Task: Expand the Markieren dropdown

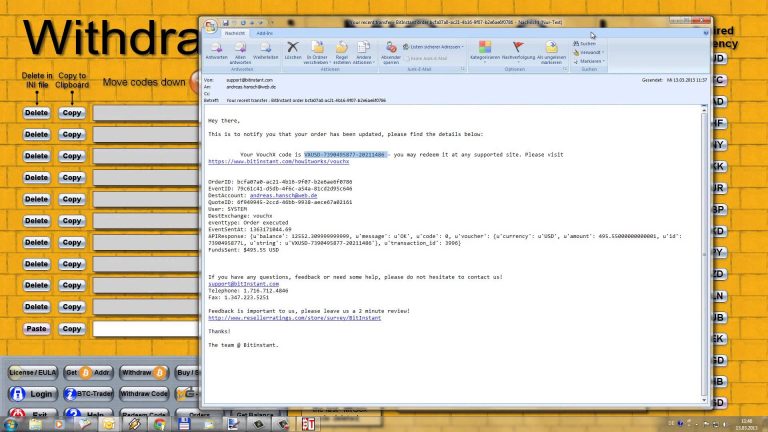Action: click(589, 61)
